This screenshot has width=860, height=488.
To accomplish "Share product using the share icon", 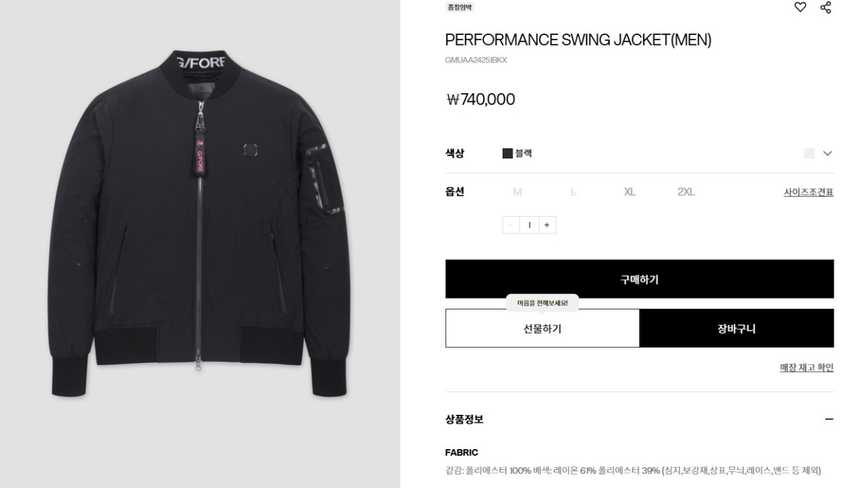I will tap(825, 7).
